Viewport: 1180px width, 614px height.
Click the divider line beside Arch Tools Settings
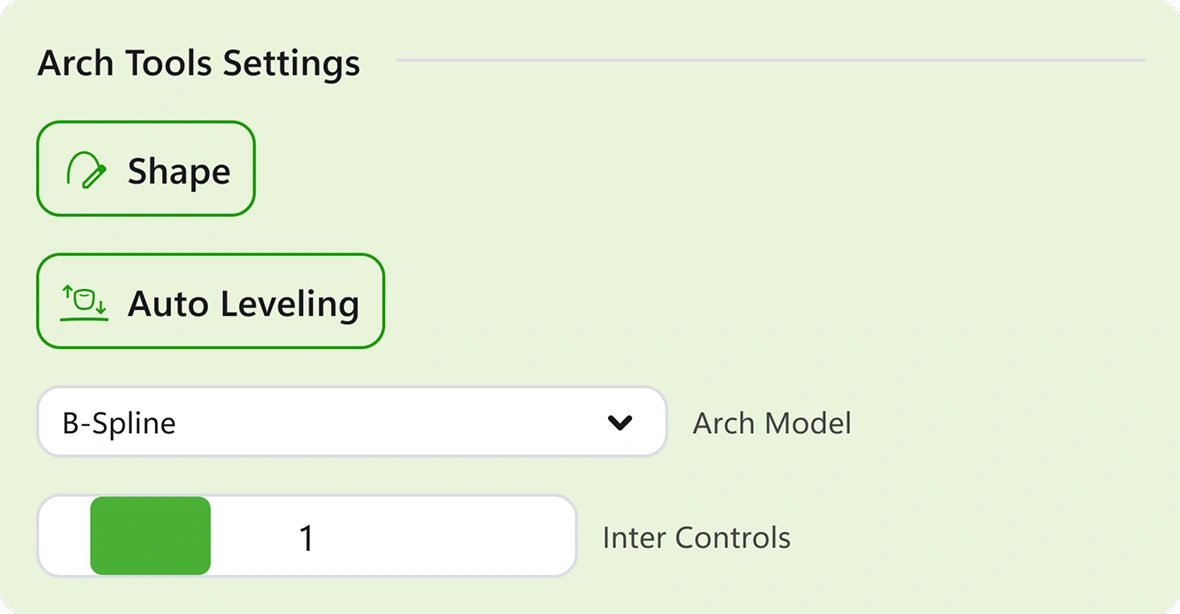click(771, 60)
